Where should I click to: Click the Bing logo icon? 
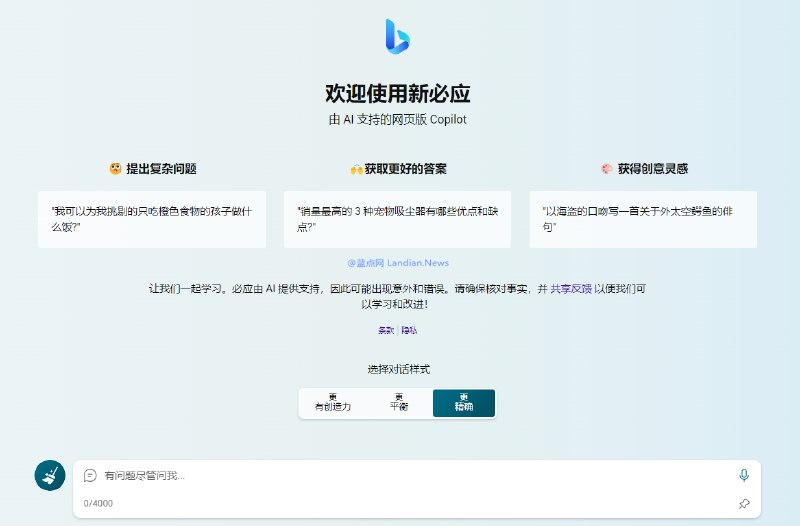point(397,36)
